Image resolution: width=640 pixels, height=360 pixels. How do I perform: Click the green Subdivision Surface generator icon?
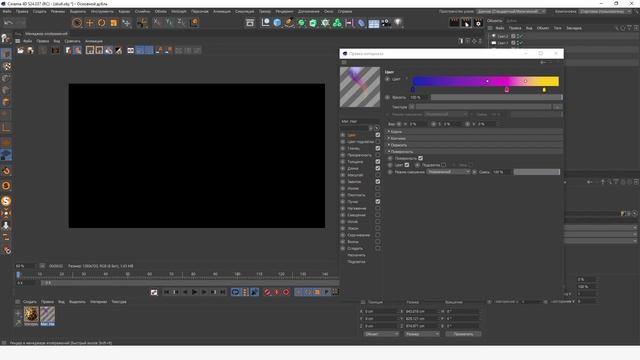click(301, 23)
